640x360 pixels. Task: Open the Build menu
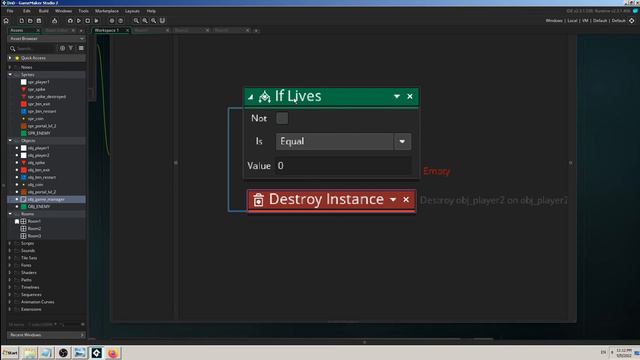[44, 11]
